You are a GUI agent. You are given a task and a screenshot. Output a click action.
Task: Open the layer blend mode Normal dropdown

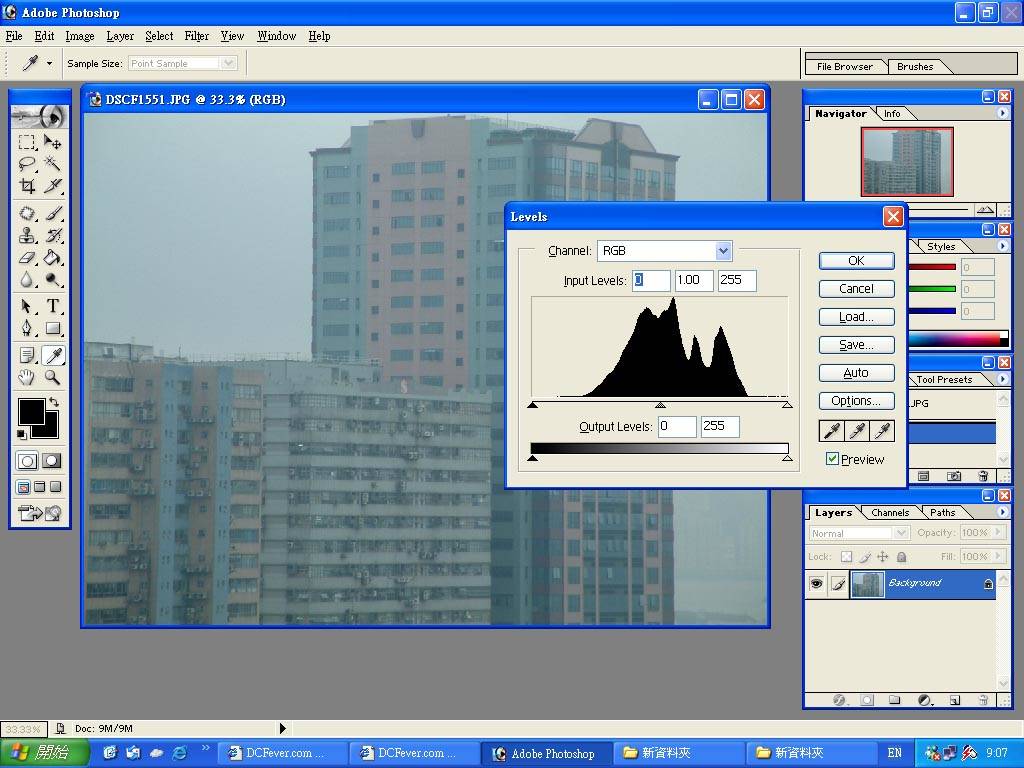pos(901,533)
